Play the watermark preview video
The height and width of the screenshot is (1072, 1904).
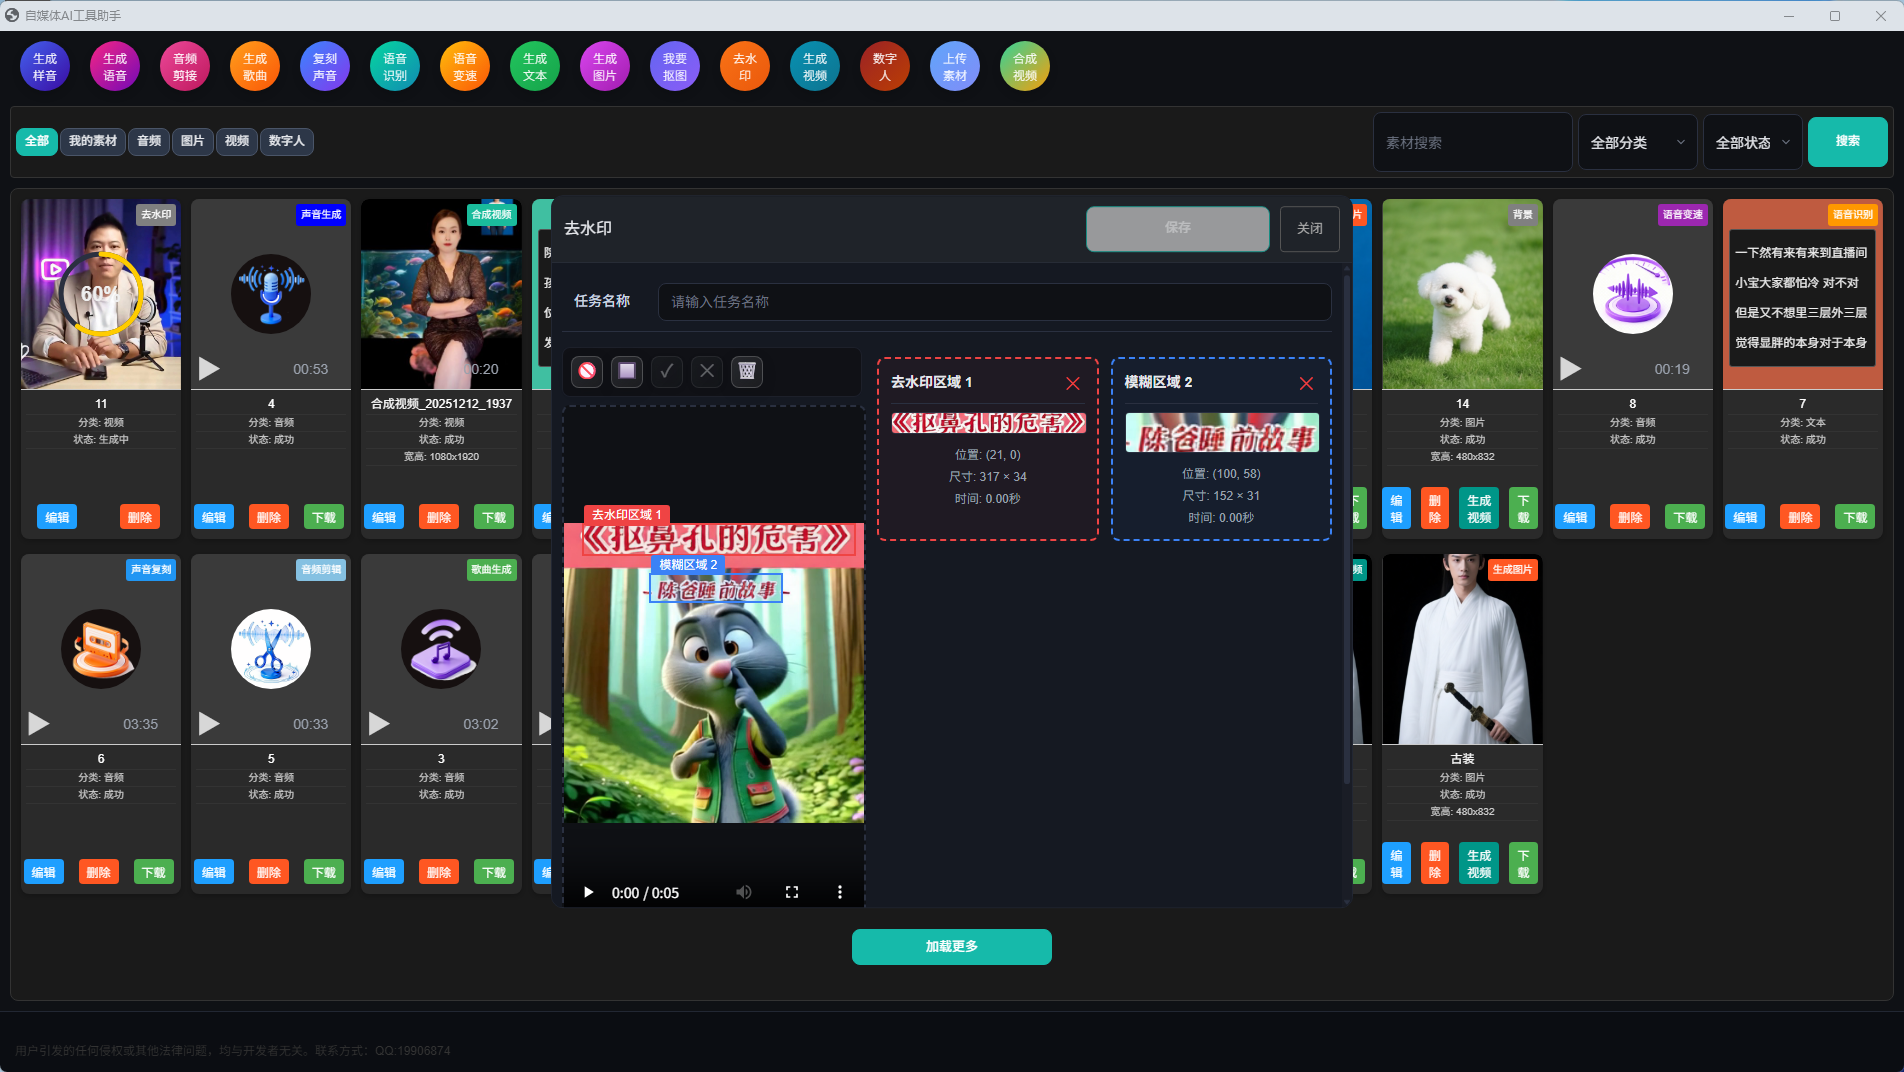(x=589, y=892)
